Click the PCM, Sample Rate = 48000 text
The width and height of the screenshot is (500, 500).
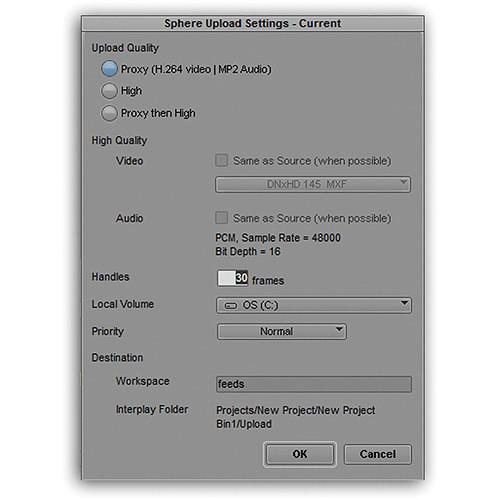pos(278,238)
